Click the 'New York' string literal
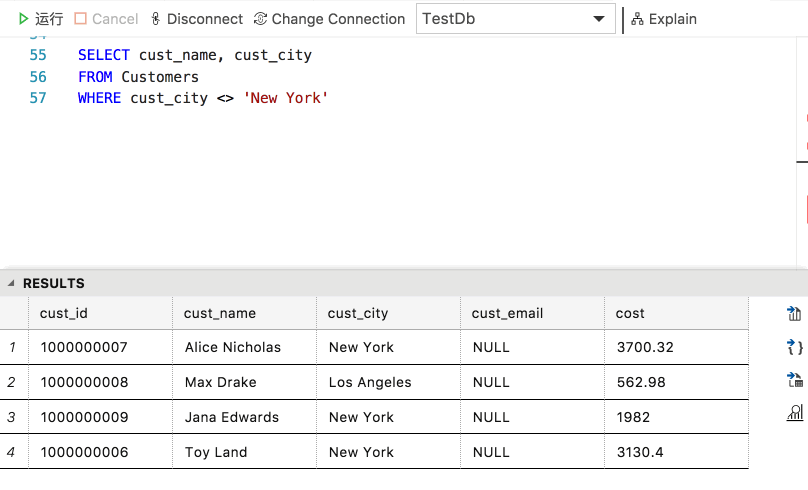This screenshot has height=490, width=808. pyautogui.click(x=285, y=98)
